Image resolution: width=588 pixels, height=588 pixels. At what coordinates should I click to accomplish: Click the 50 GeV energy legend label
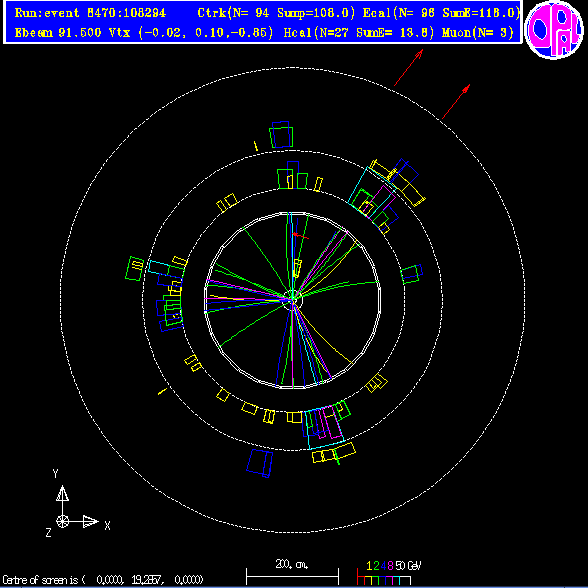coord(408,566)
